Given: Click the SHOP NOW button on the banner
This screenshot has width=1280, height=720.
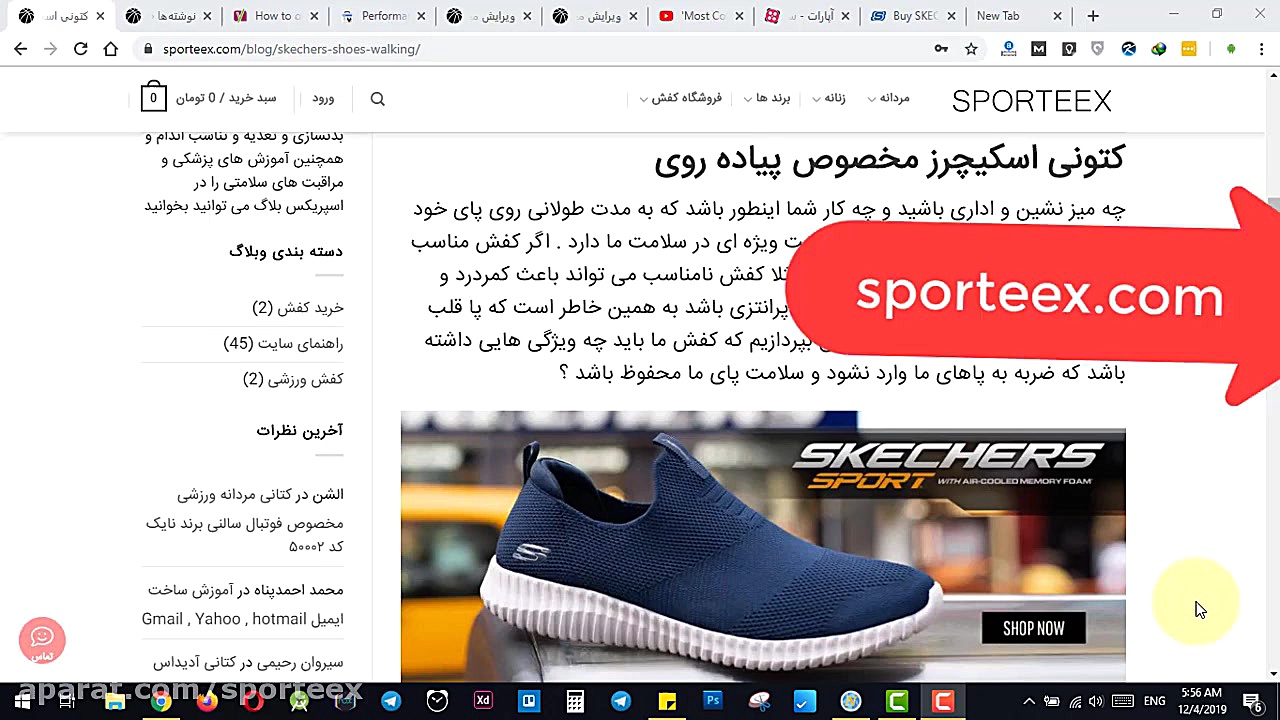Looking at the screenshot, I should [1033, 628].
